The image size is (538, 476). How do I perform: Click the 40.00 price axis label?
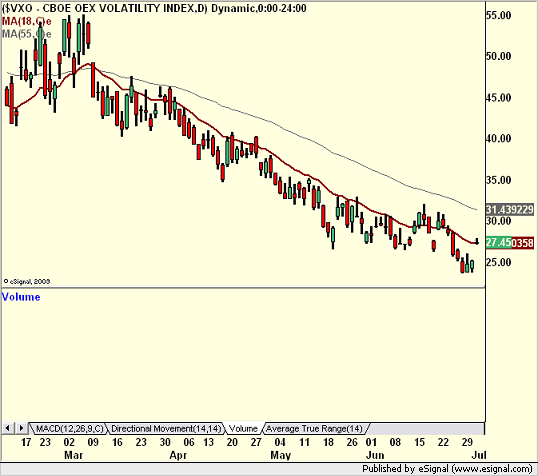[499, 138]
